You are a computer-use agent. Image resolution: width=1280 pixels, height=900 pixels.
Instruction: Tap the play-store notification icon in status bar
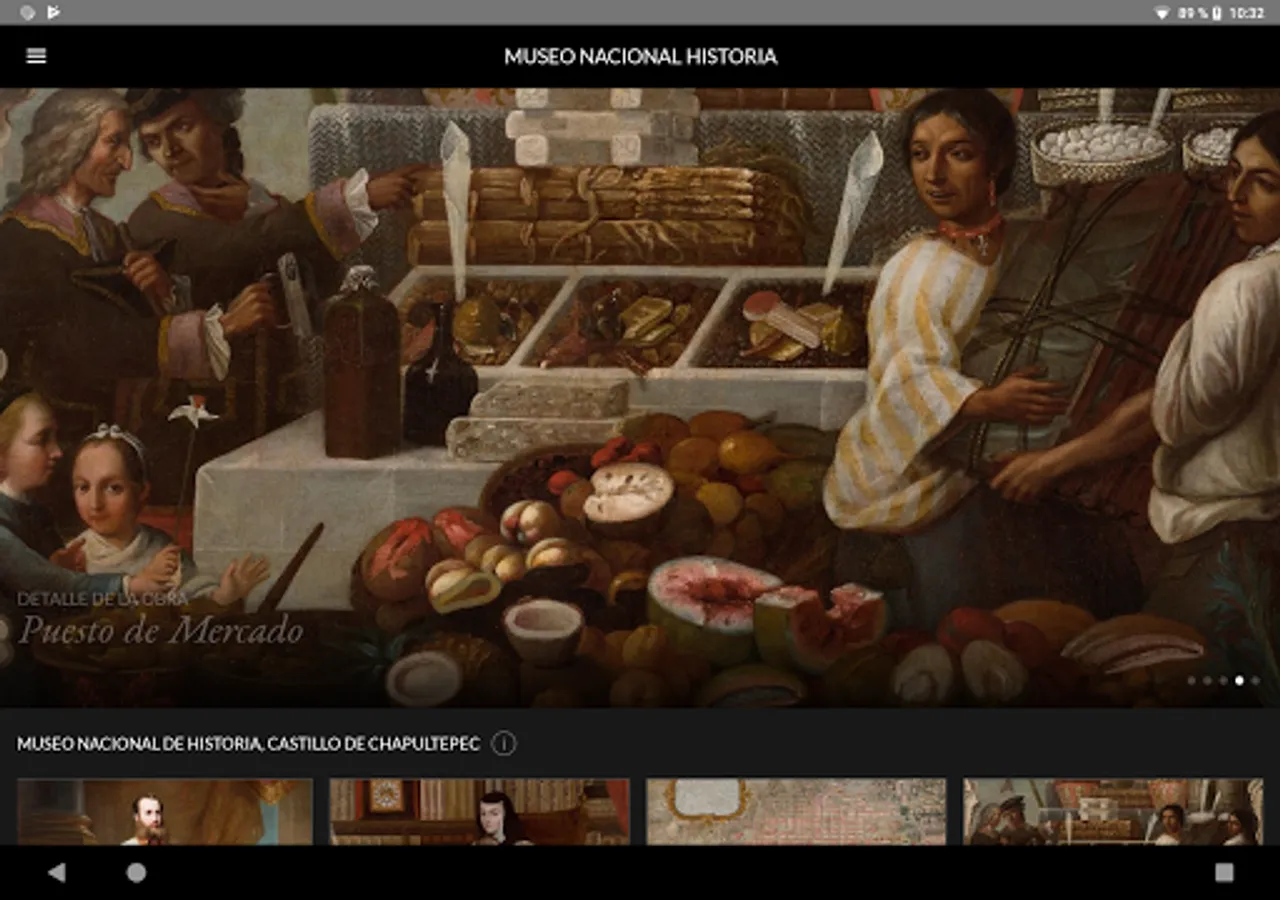click(x=54, y=13)
